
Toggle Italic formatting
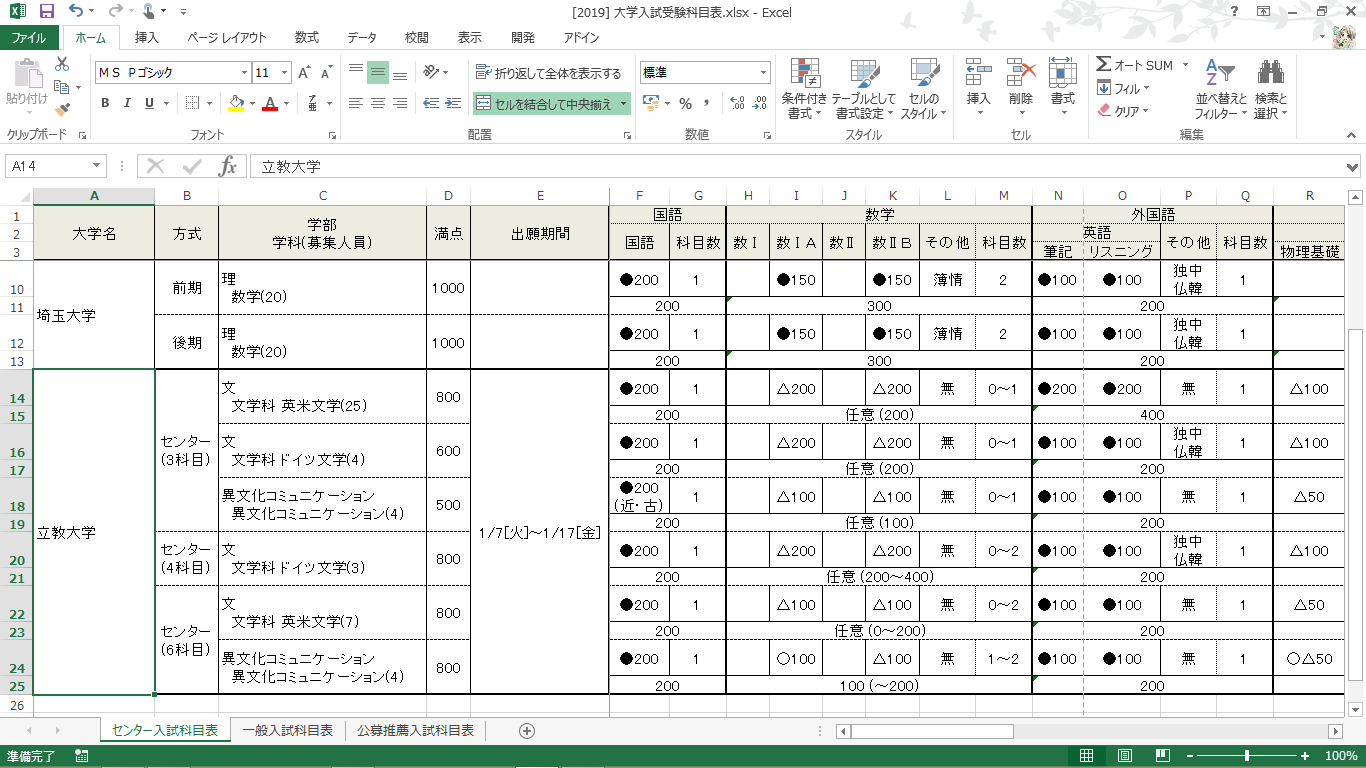pyautogui.click(x=127, y=103)
